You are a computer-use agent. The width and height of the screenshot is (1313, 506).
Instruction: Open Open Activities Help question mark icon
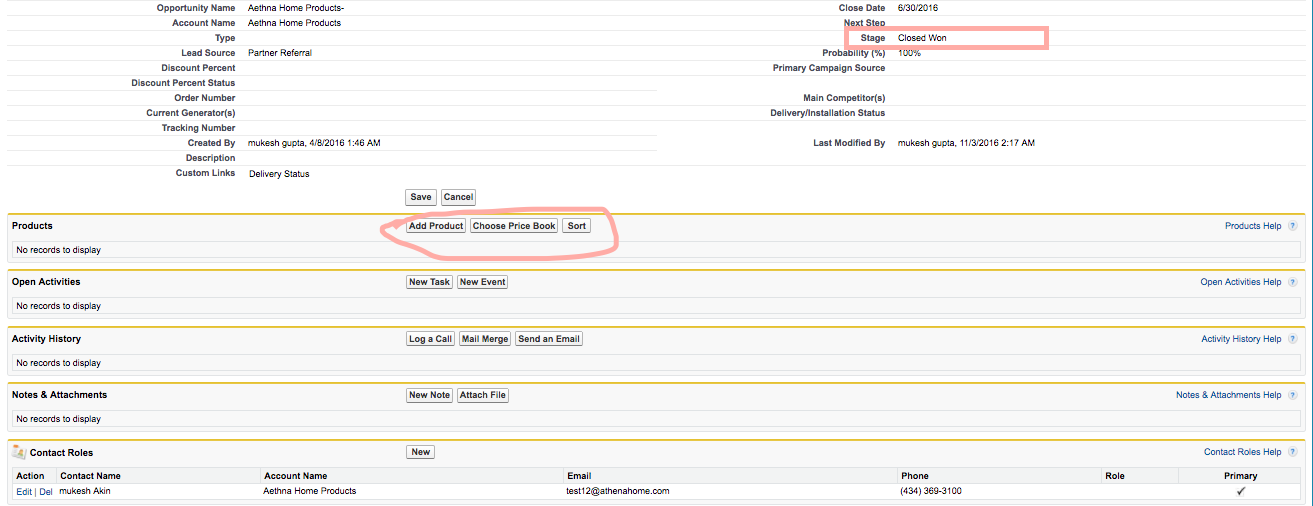pos(1292,282)
